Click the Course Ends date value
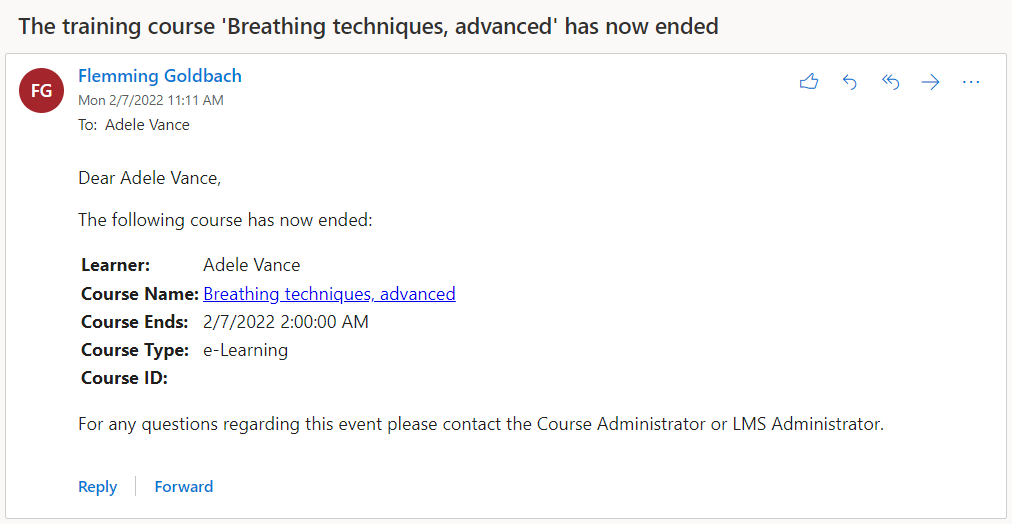Screen dimensions: 1012x524 [285, 322]
